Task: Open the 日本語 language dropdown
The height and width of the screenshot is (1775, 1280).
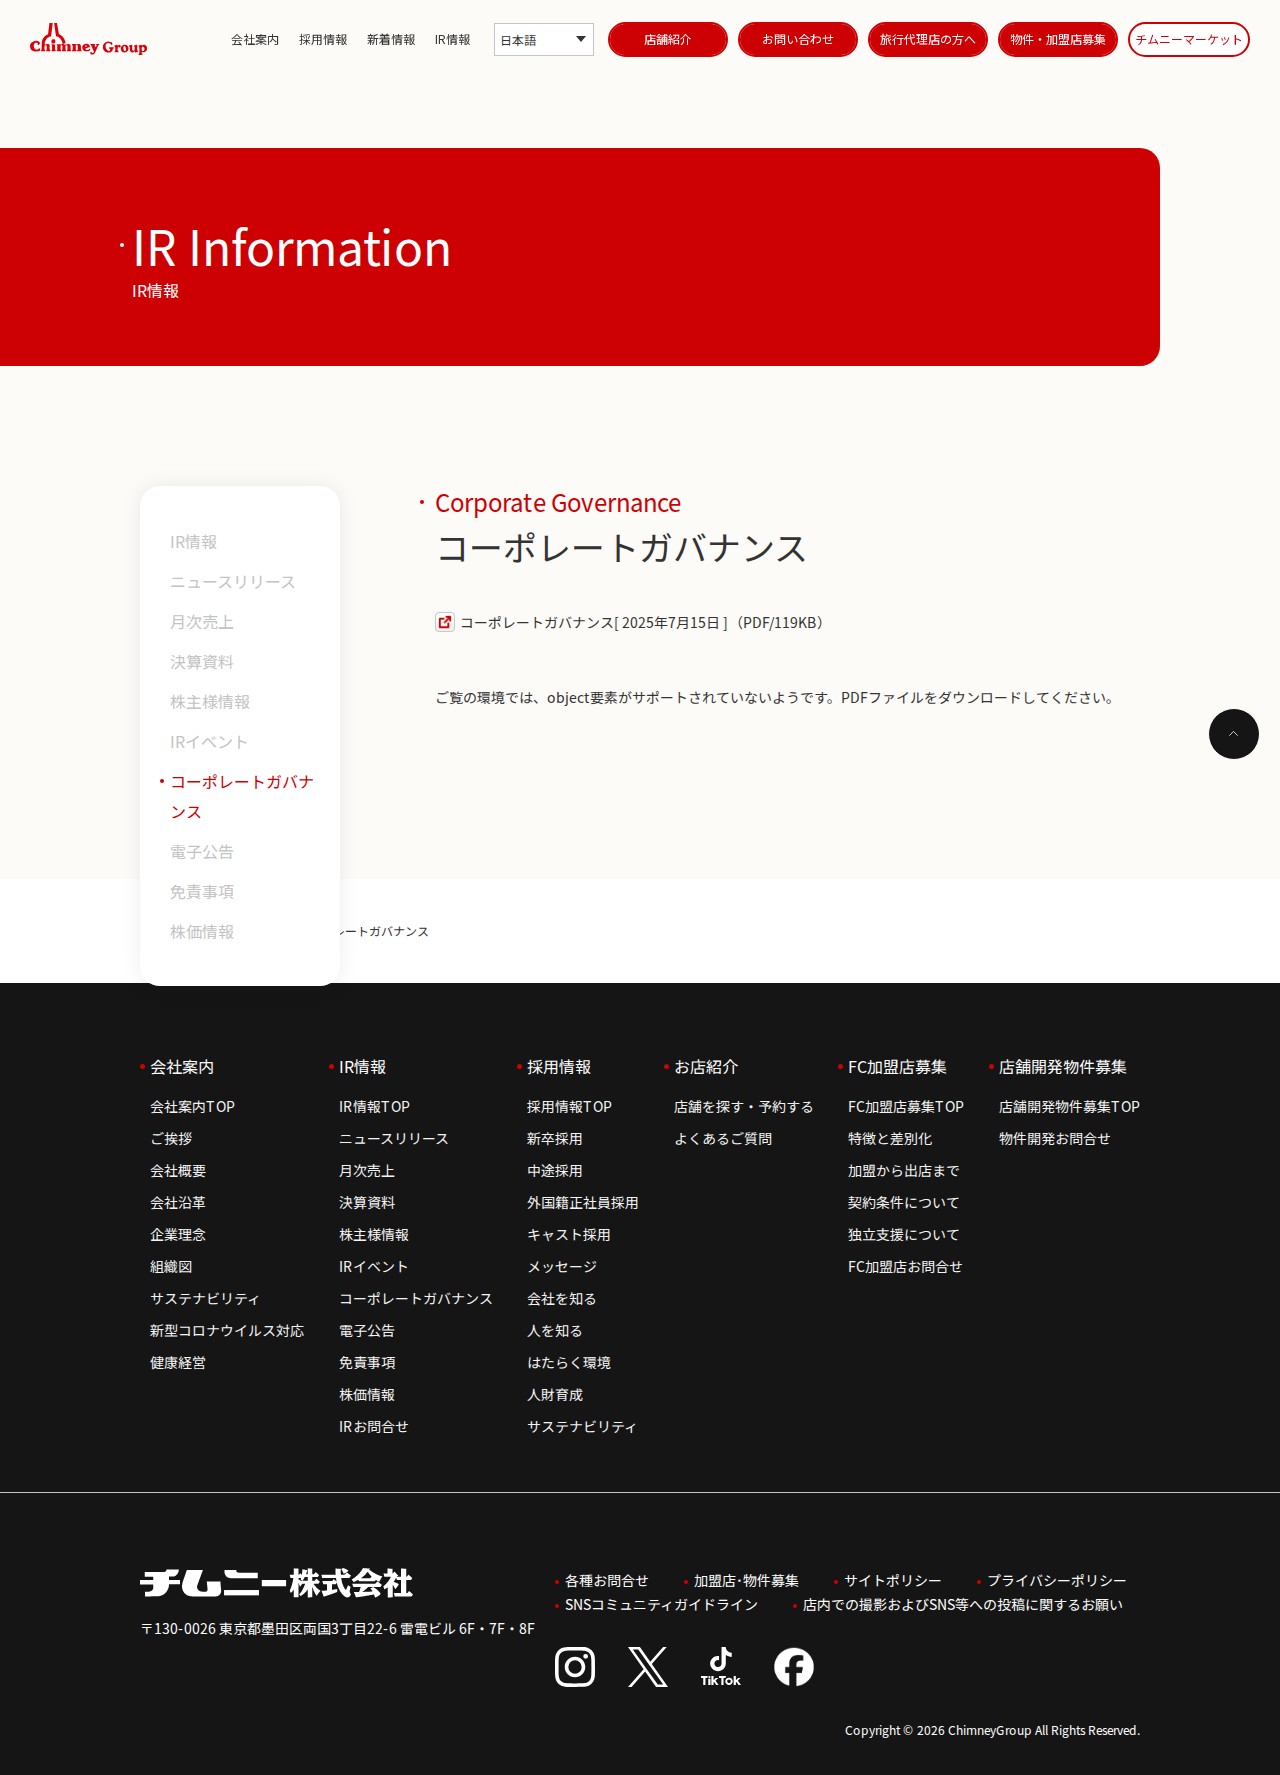Action: (544, 40)
